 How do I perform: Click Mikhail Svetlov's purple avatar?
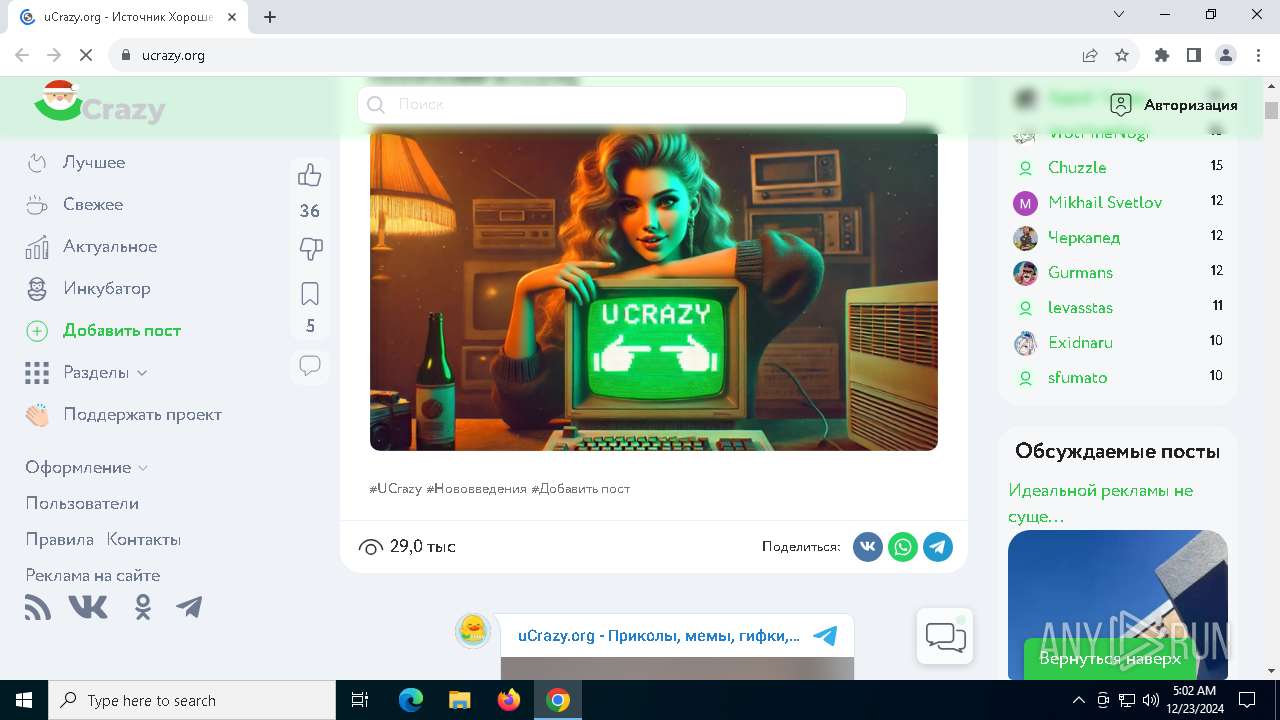[x=1025, y=203]
